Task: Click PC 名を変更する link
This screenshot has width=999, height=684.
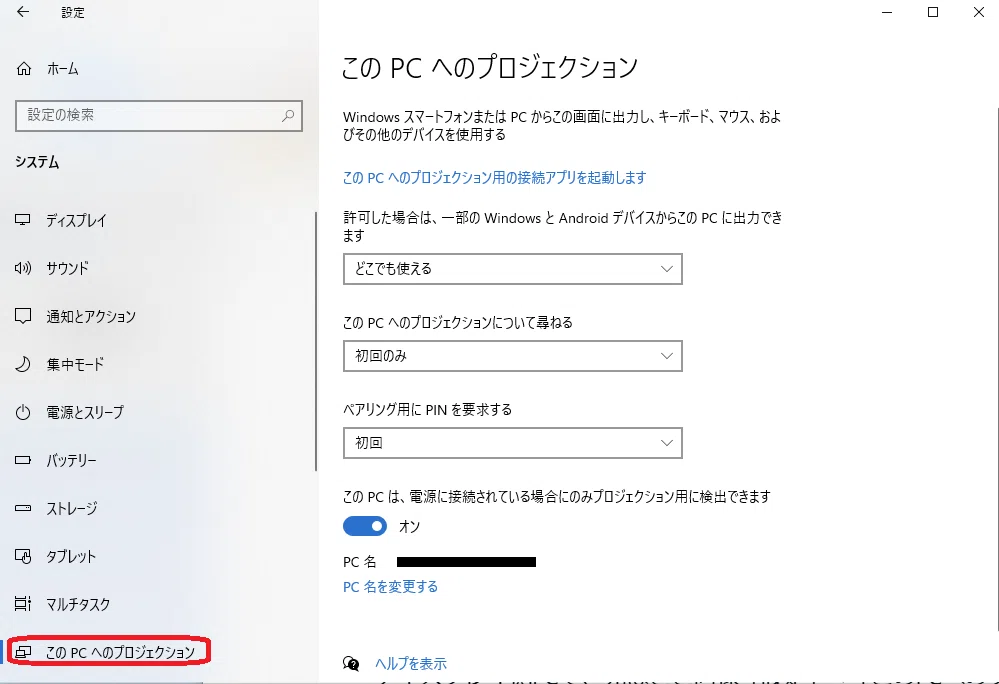Action: click(391, 587)
